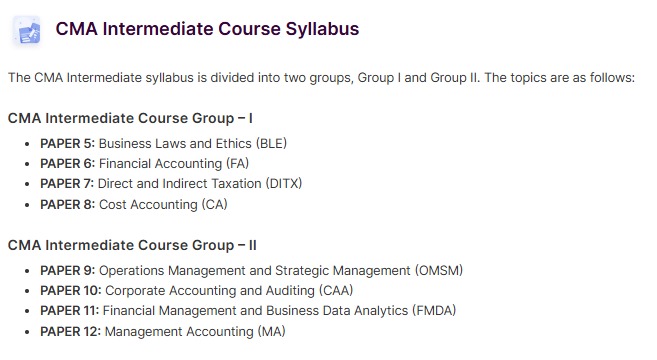This screenshot has width=657, height=360.
Task: Click the (OMSM) abbreviation text
Action: coord(439,270)
